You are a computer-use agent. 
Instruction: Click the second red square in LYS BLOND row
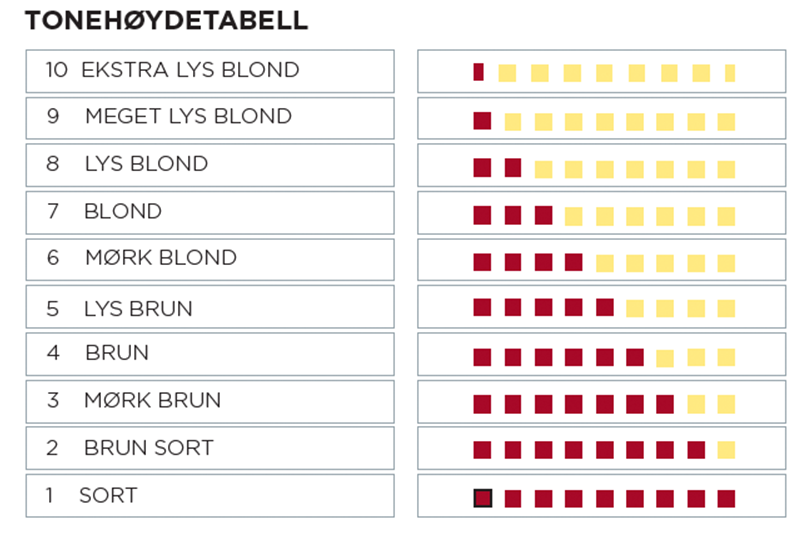tap(513, 167)
